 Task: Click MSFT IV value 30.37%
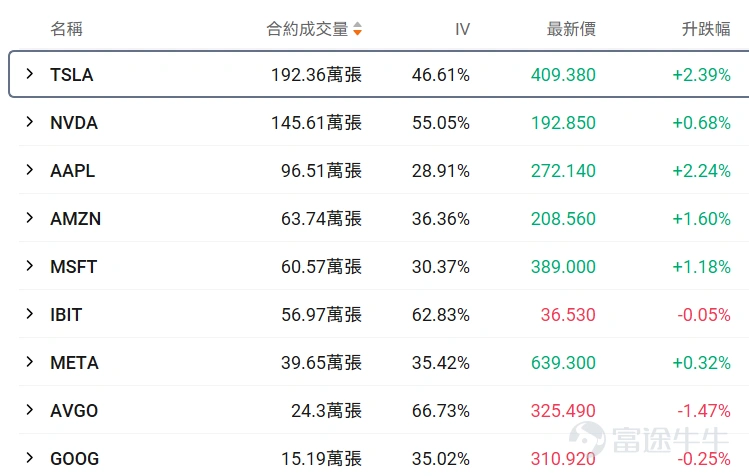pyautogui.click(x=441, y=267)
